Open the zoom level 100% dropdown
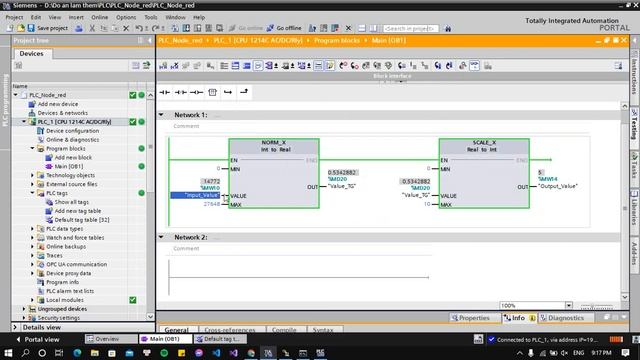 (x=569, y=305)
